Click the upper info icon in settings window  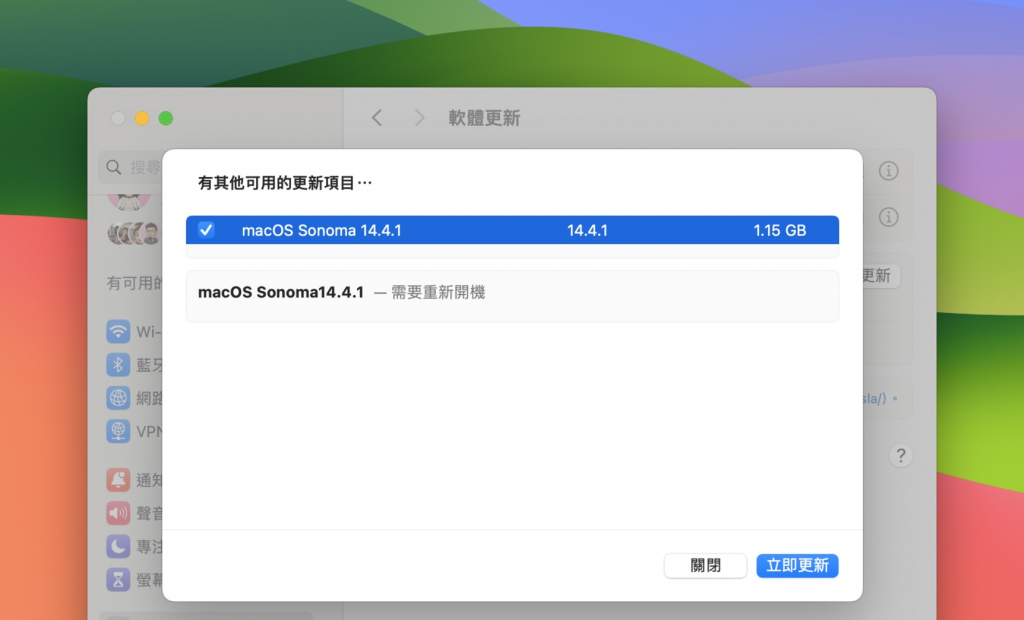click(888, 171)
